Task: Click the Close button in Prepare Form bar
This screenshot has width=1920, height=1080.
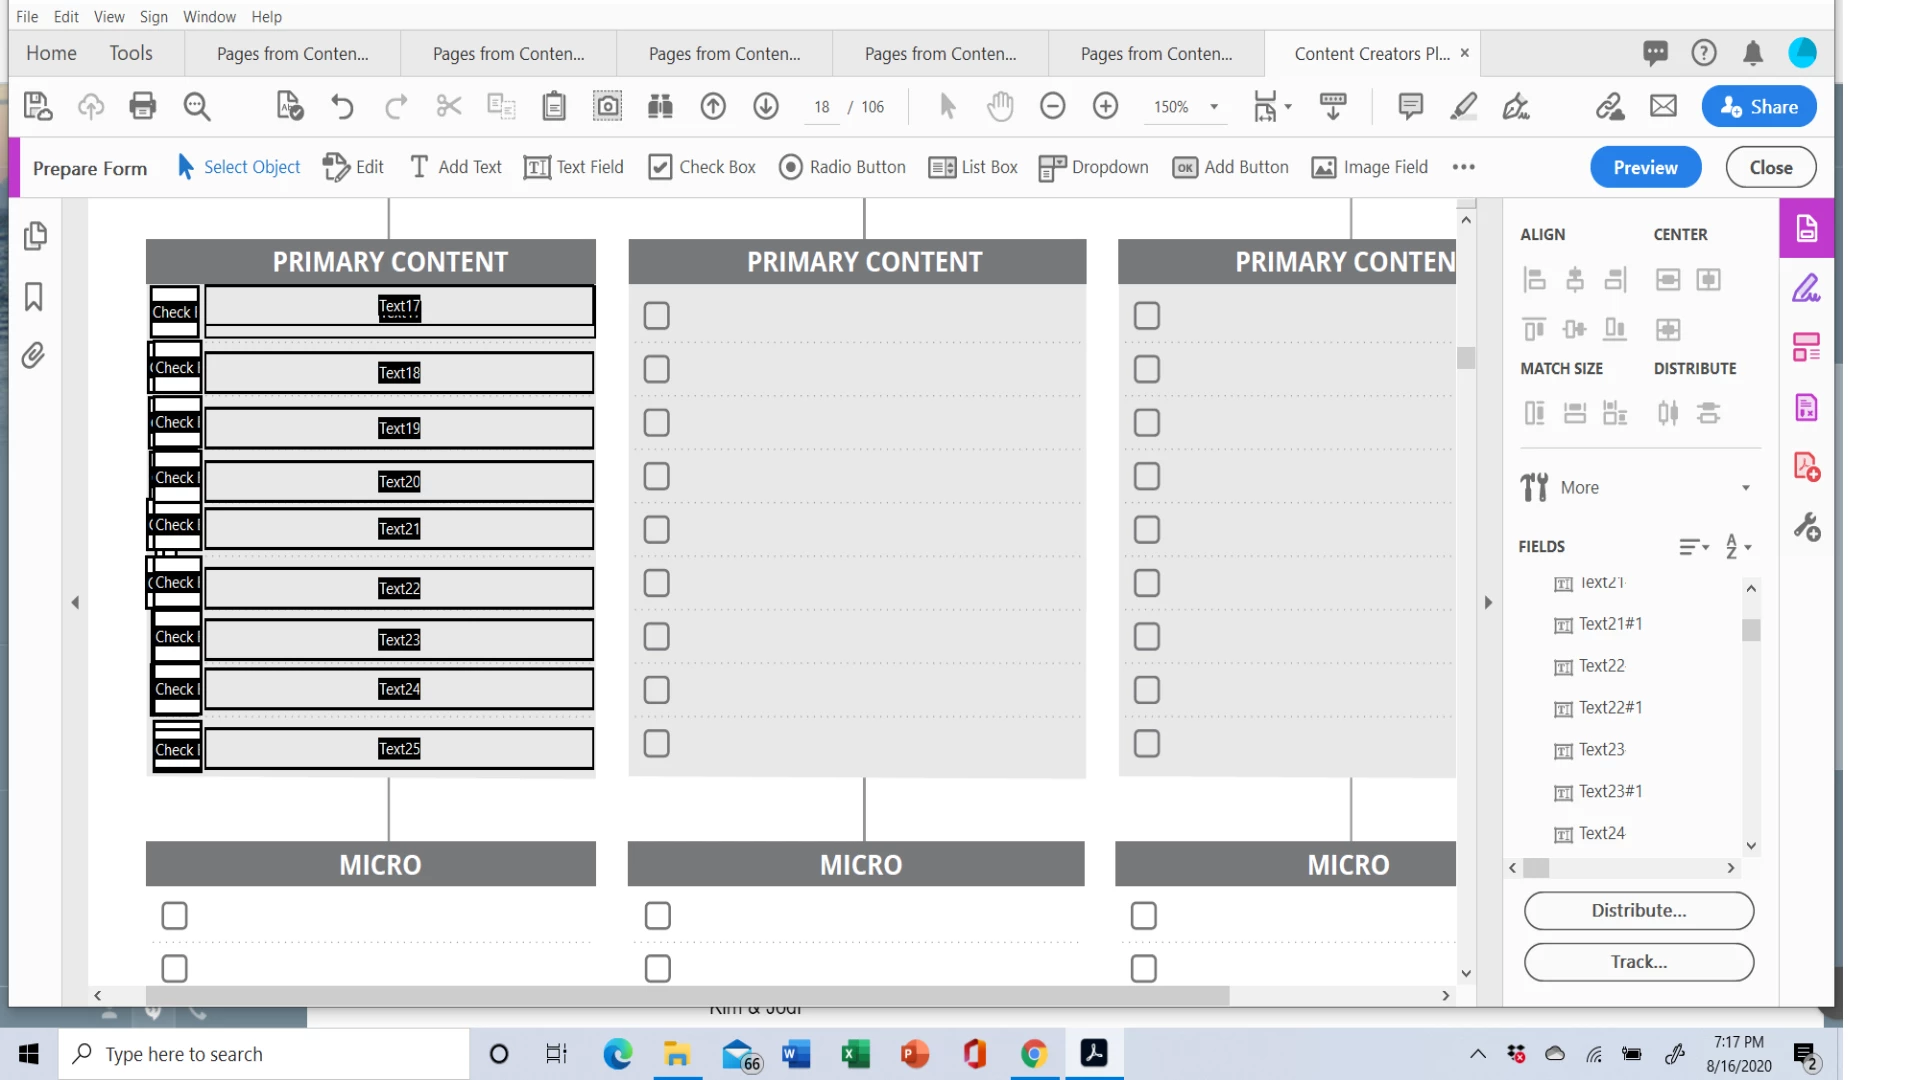Action: point(1771,167)
